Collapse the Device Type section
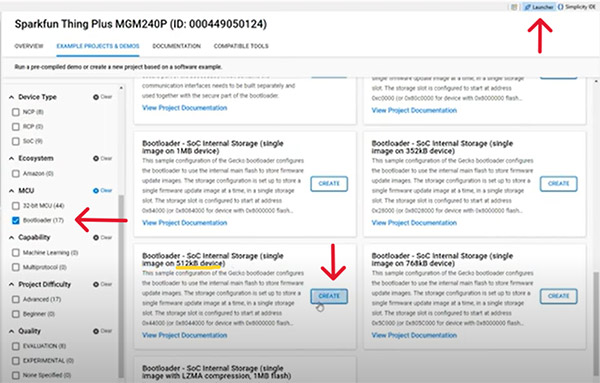Image resolution: width=600 pixels, height=383 pixels. [x=11, y=97]
